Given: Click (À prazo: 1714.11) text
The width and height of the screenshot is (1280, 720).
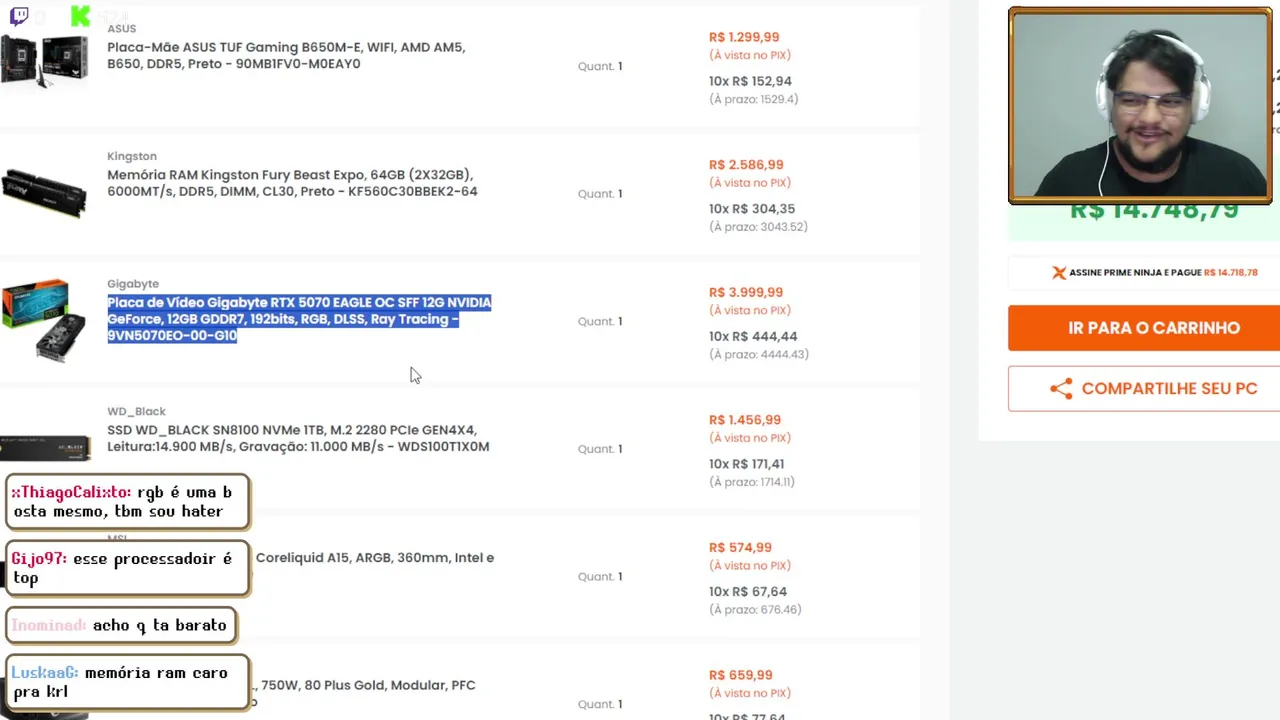Looking at the screenshot, I should (752, 482).
